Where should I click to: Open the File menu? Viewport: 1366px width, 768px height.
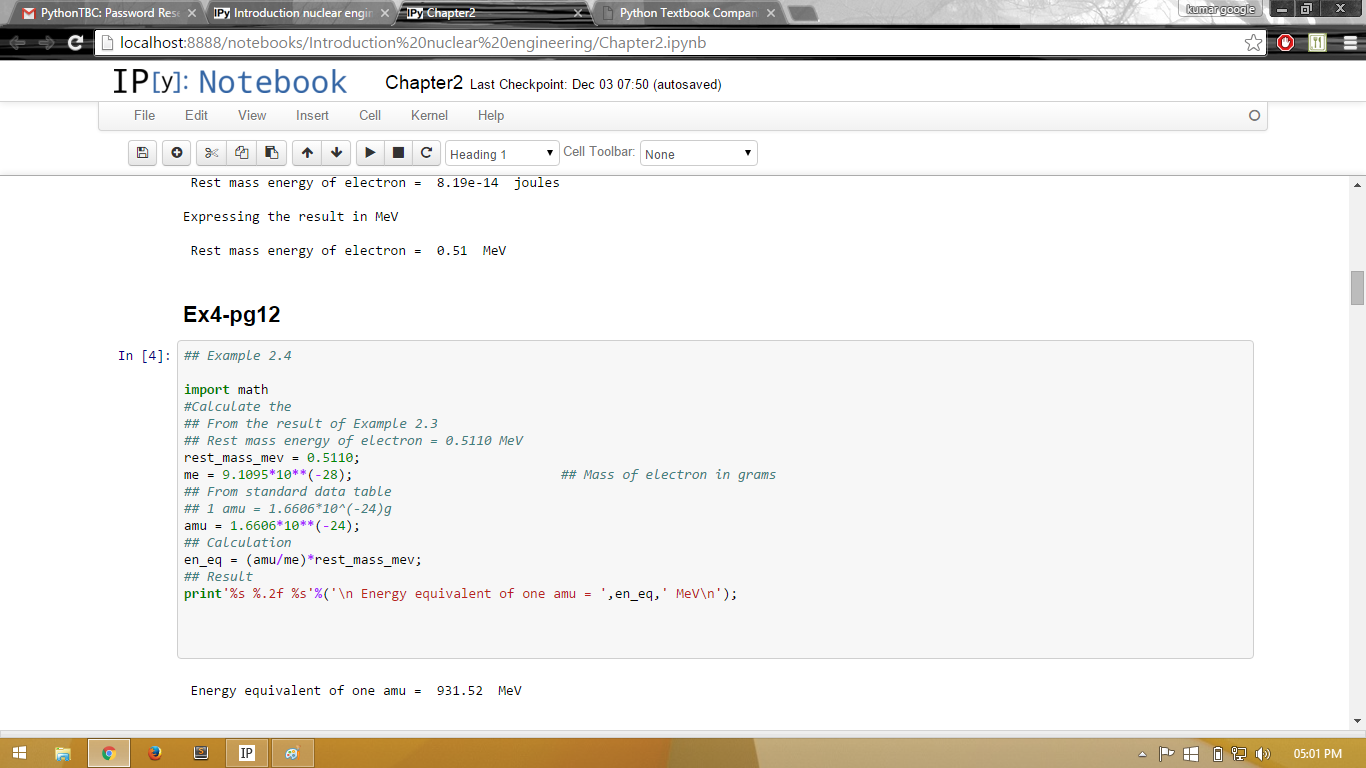[x=144, y=116]
